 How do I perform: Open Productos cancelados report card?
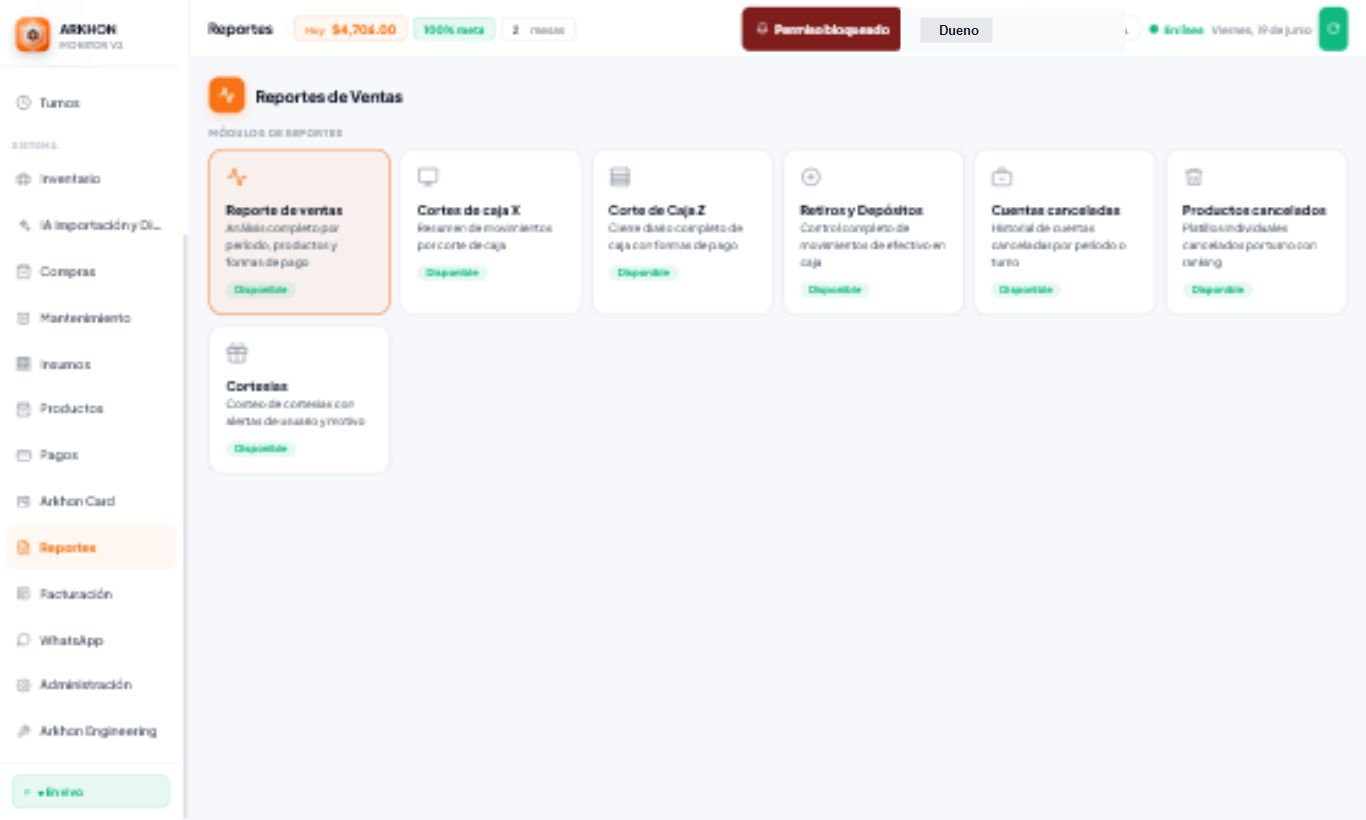[1256, 232]
